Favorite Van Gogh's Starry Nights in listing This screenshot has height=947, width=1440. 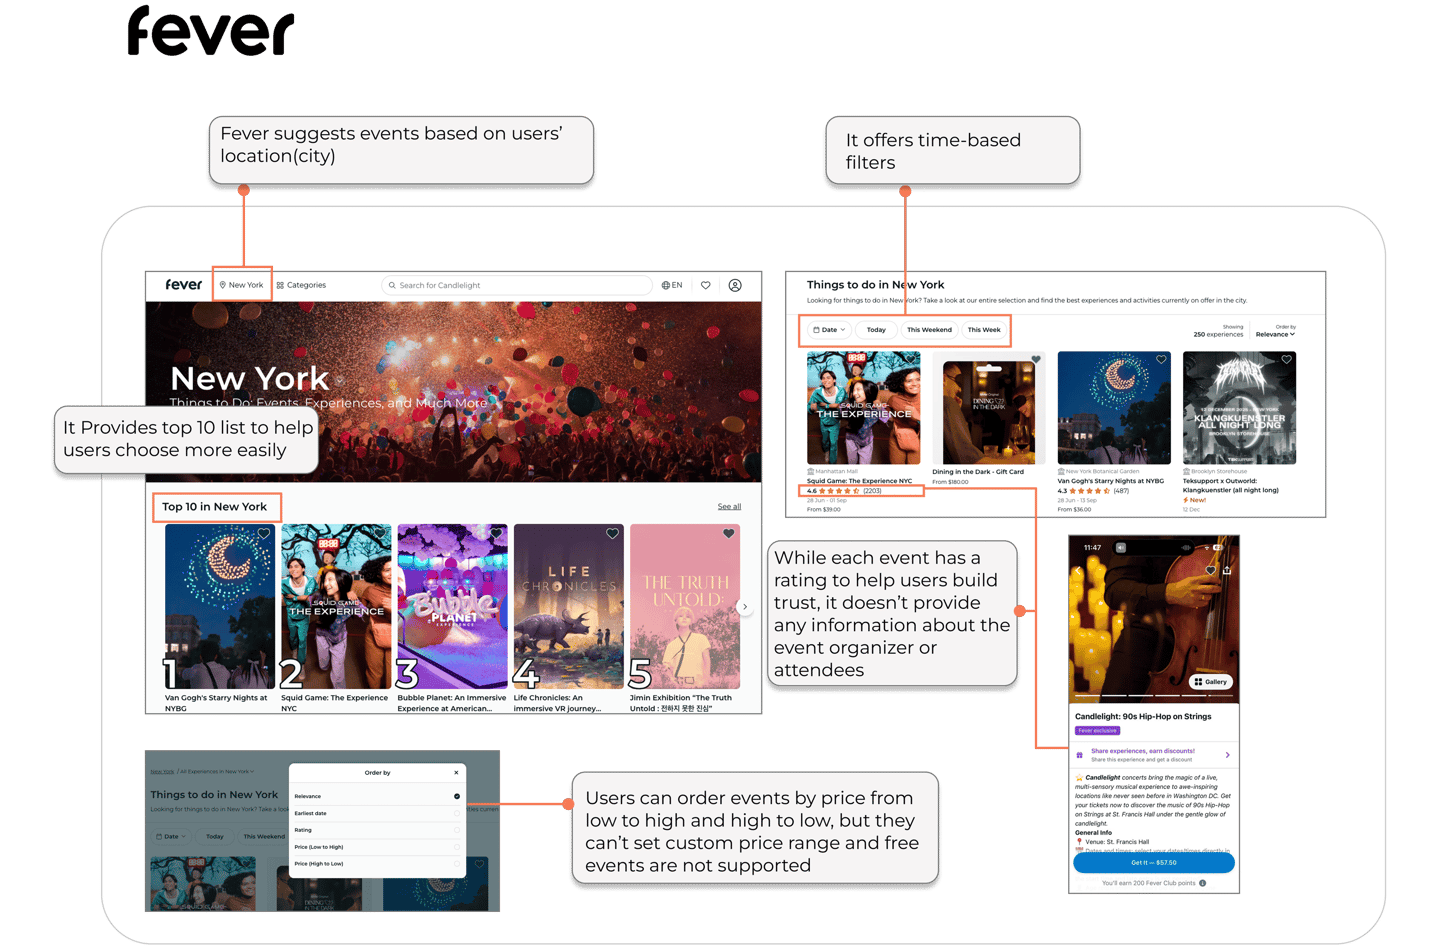point(1161,360)
